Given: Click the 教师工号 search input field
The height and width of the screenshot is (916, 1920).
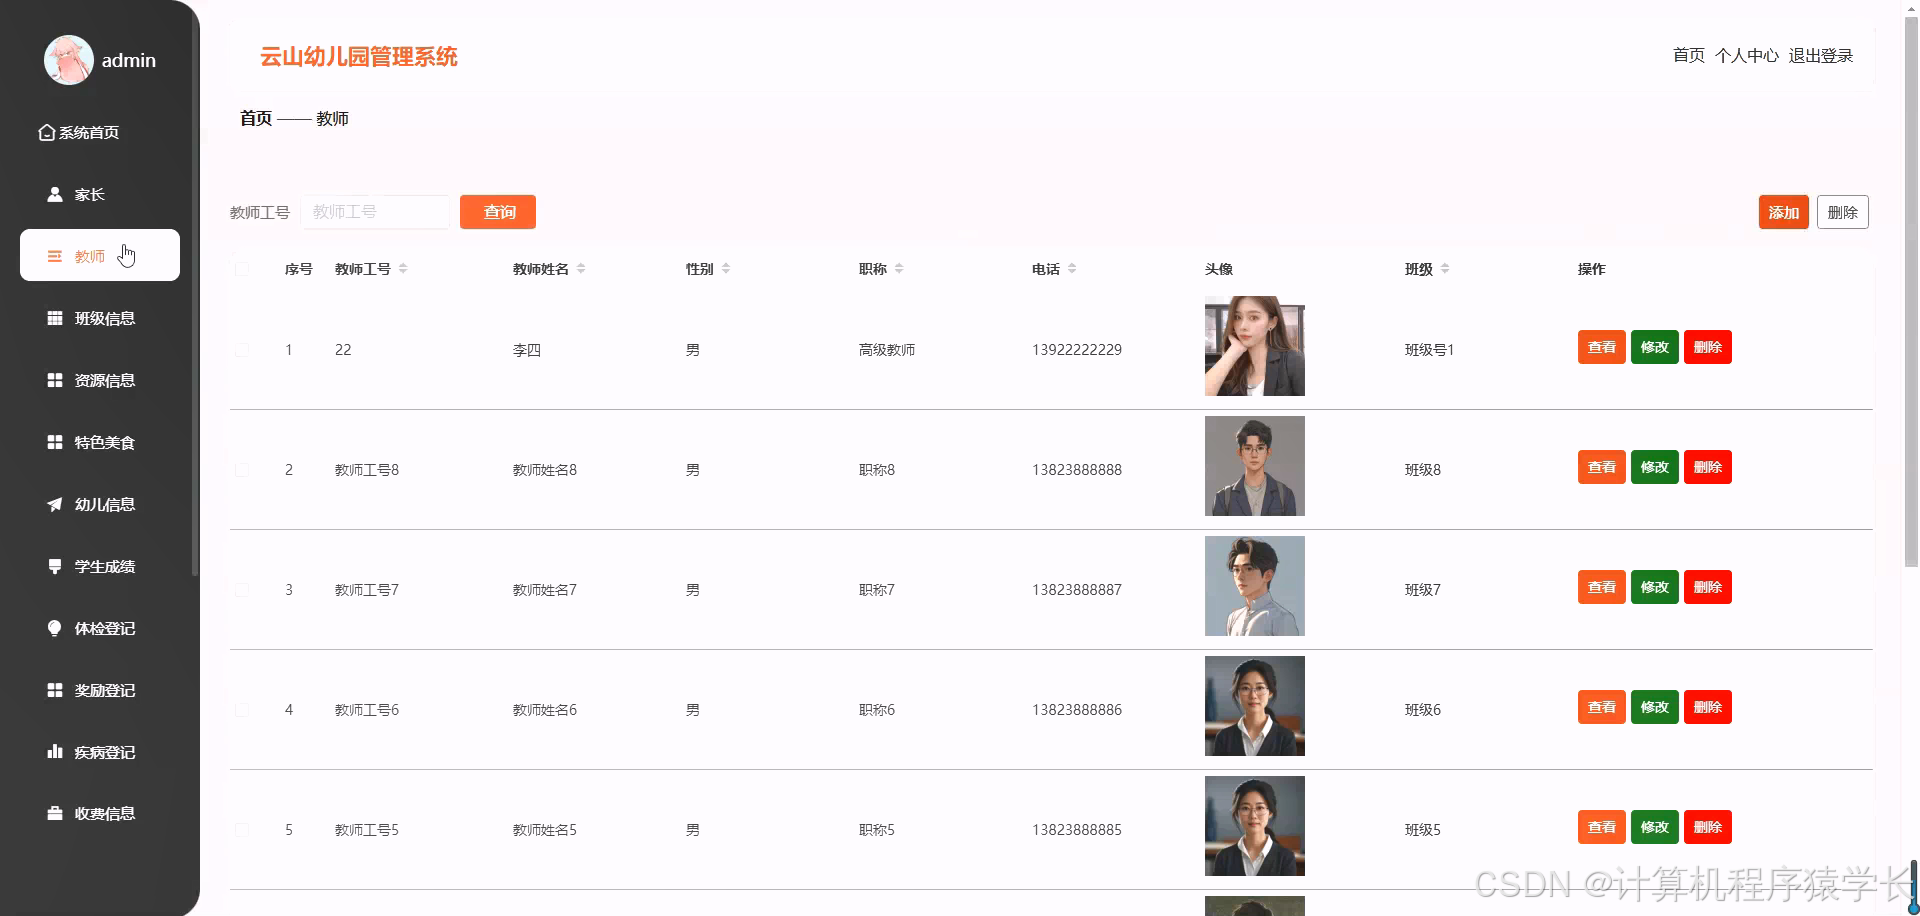Looking at the screenshot, I should [x=376, y=212].
